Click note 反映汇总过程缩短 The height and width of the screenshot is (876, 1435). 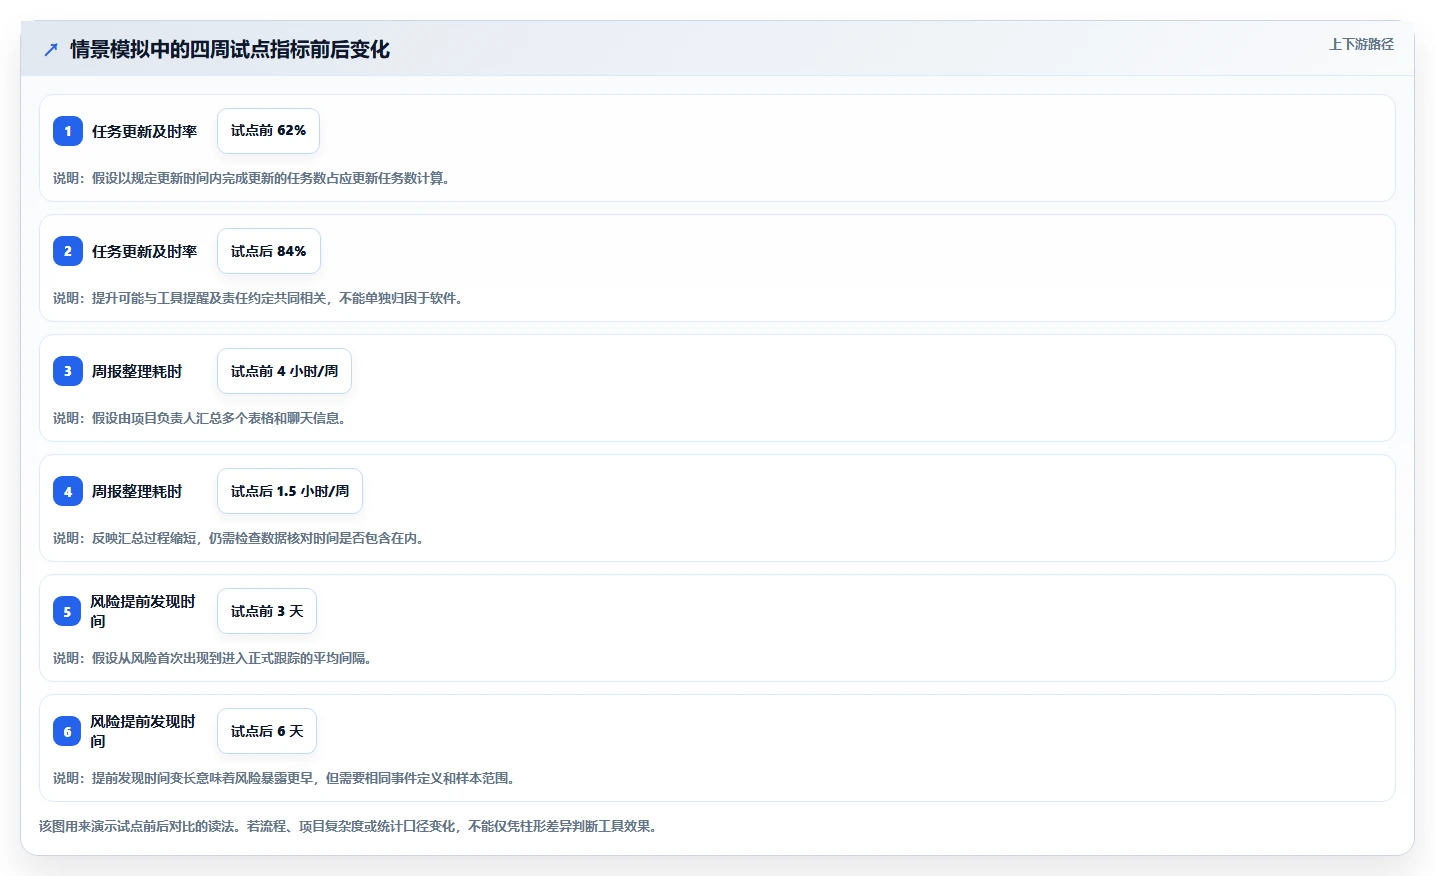238,538
